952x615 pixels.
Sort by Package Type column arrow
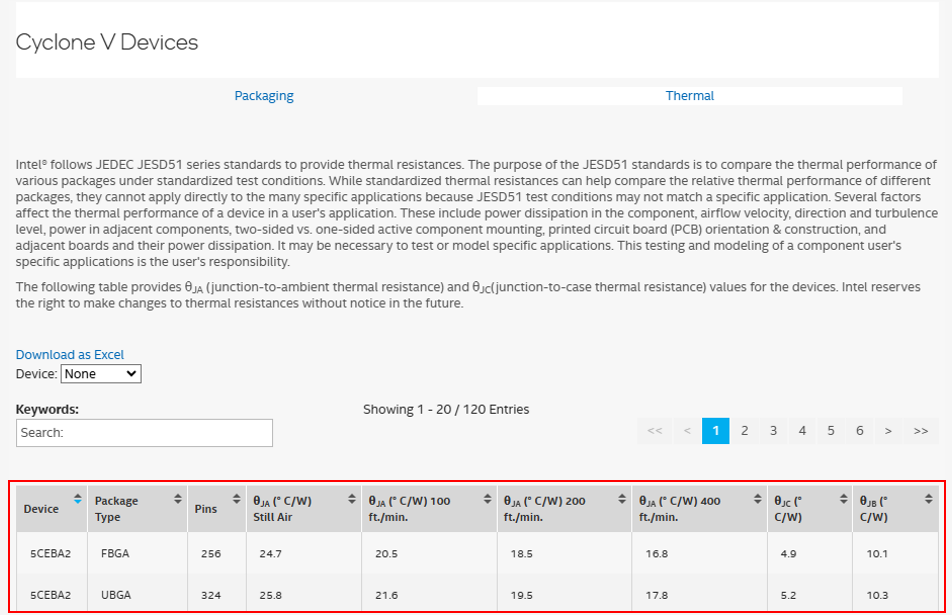click(x=178, y=498)
